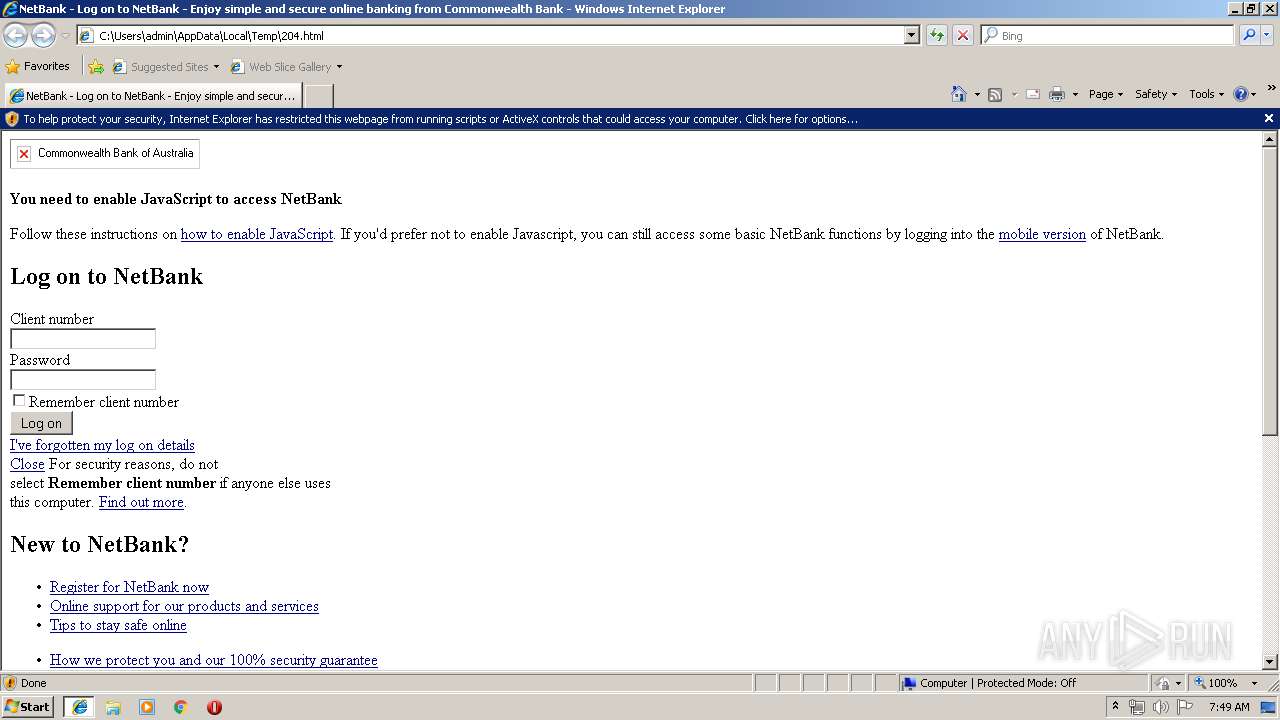Expand the Home button dropdown arrow
Image resolution: width=1280 pixels, height=720 pixels.
(976, 94)
